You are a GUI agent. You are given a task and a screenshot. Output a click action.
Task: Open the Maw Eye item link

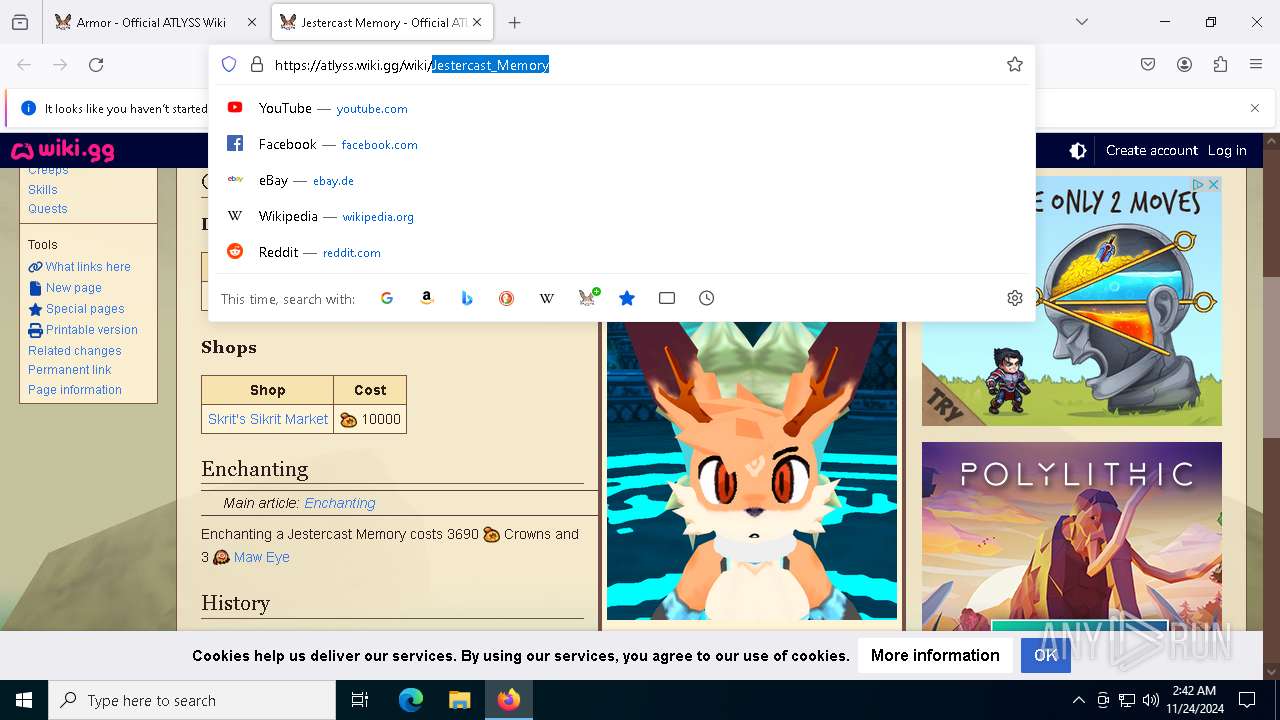(262, 557)
